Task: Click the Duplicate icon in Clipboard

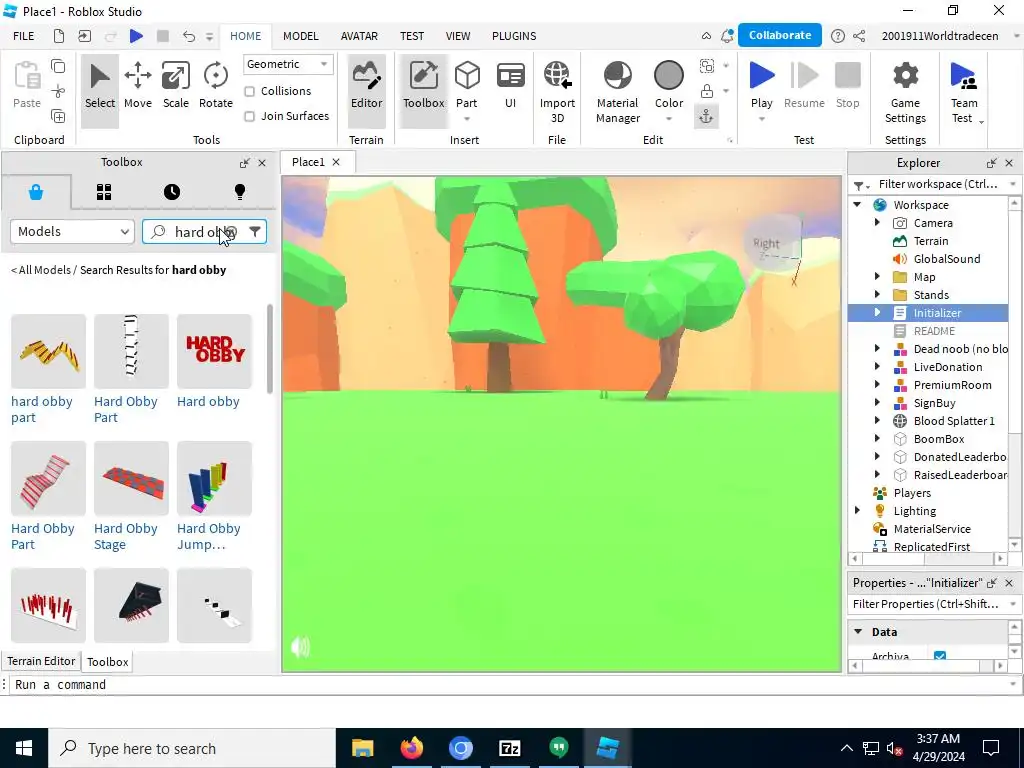Action: (x=58, y=116)
